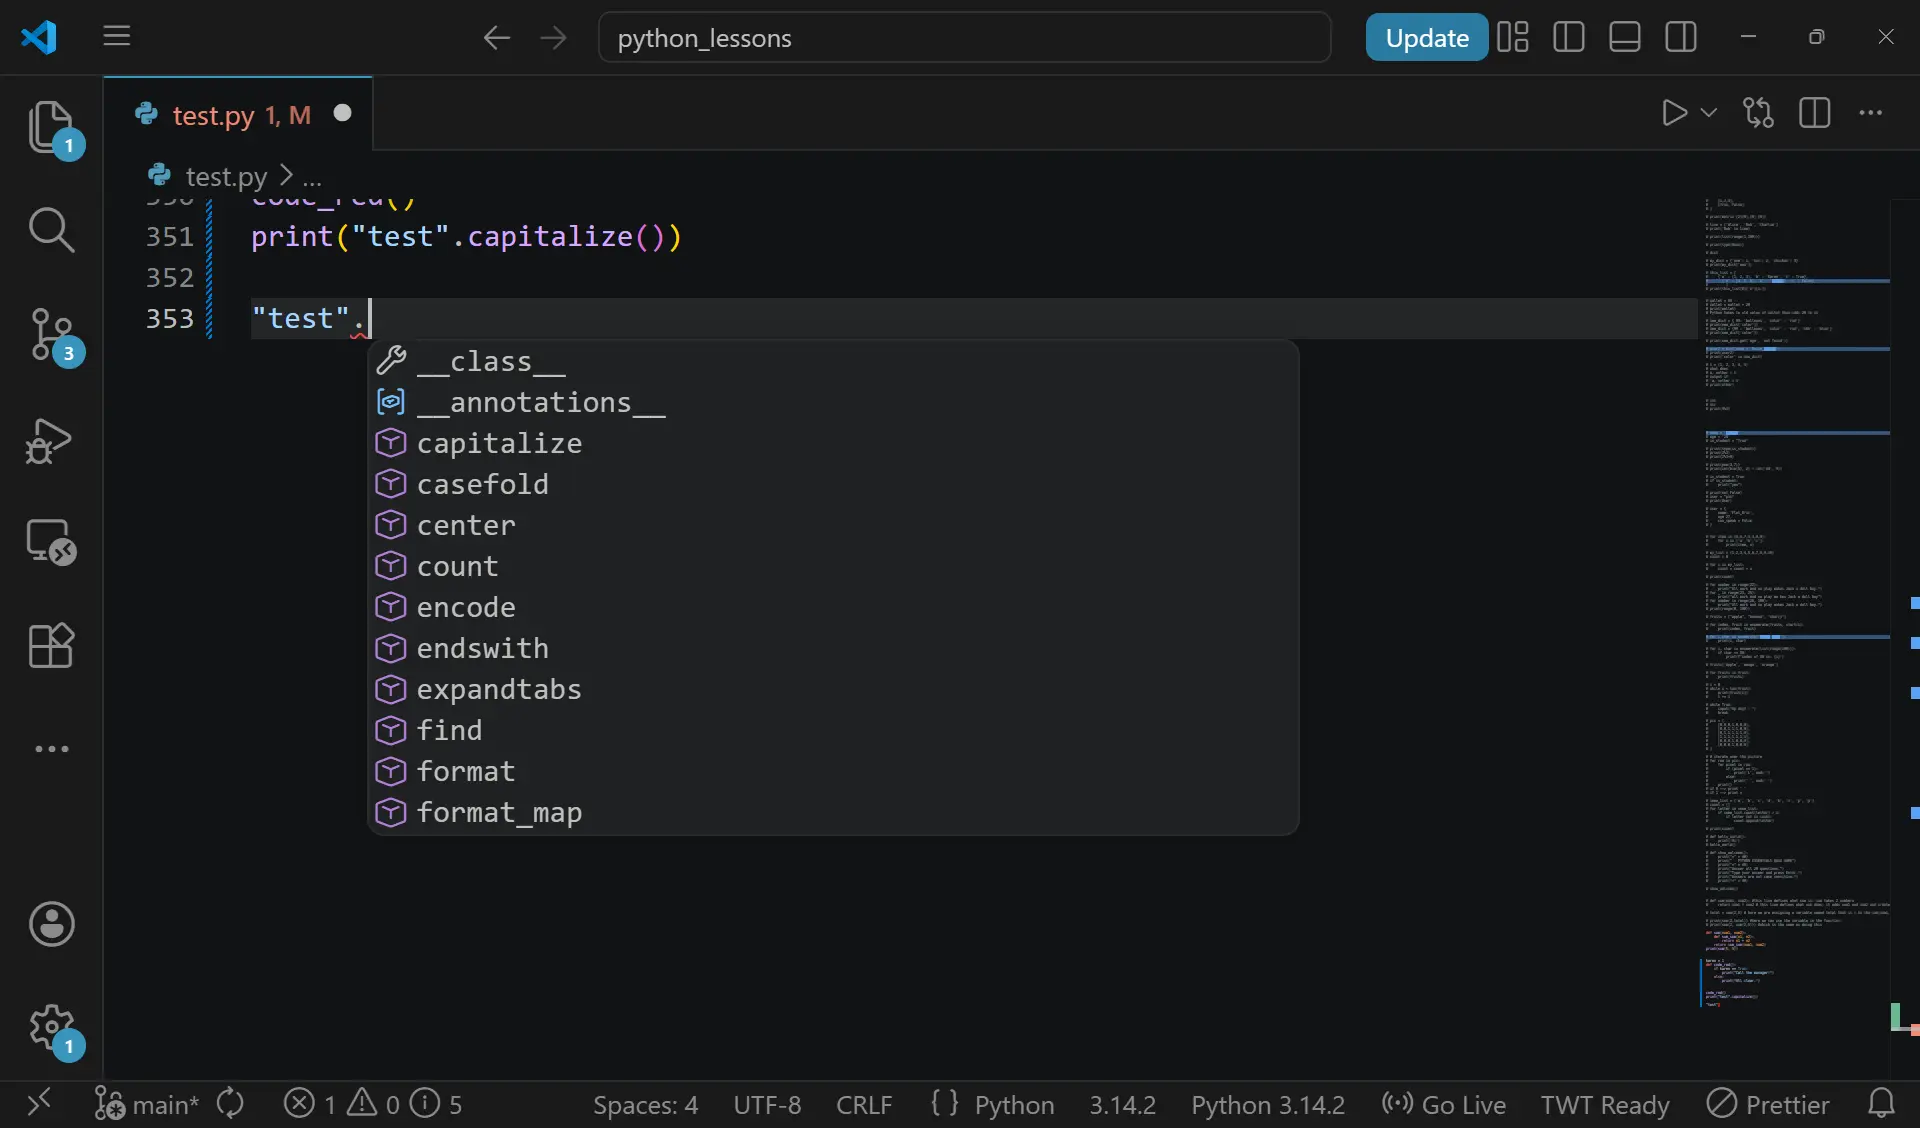Open the application hamburger menu
Image resolution: width=1920 pixels, height=1128 pixels.
117,37
